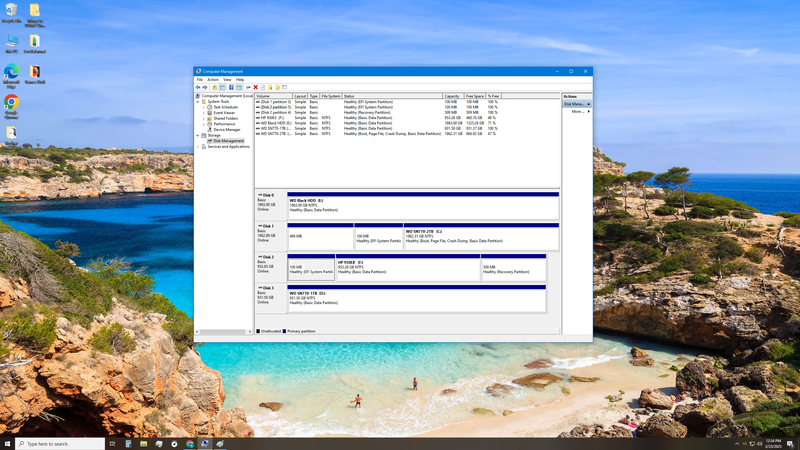Expand More Actions arrow in Actions pane
The height and width of the screenshot is (450, 800).
[589, 111]
